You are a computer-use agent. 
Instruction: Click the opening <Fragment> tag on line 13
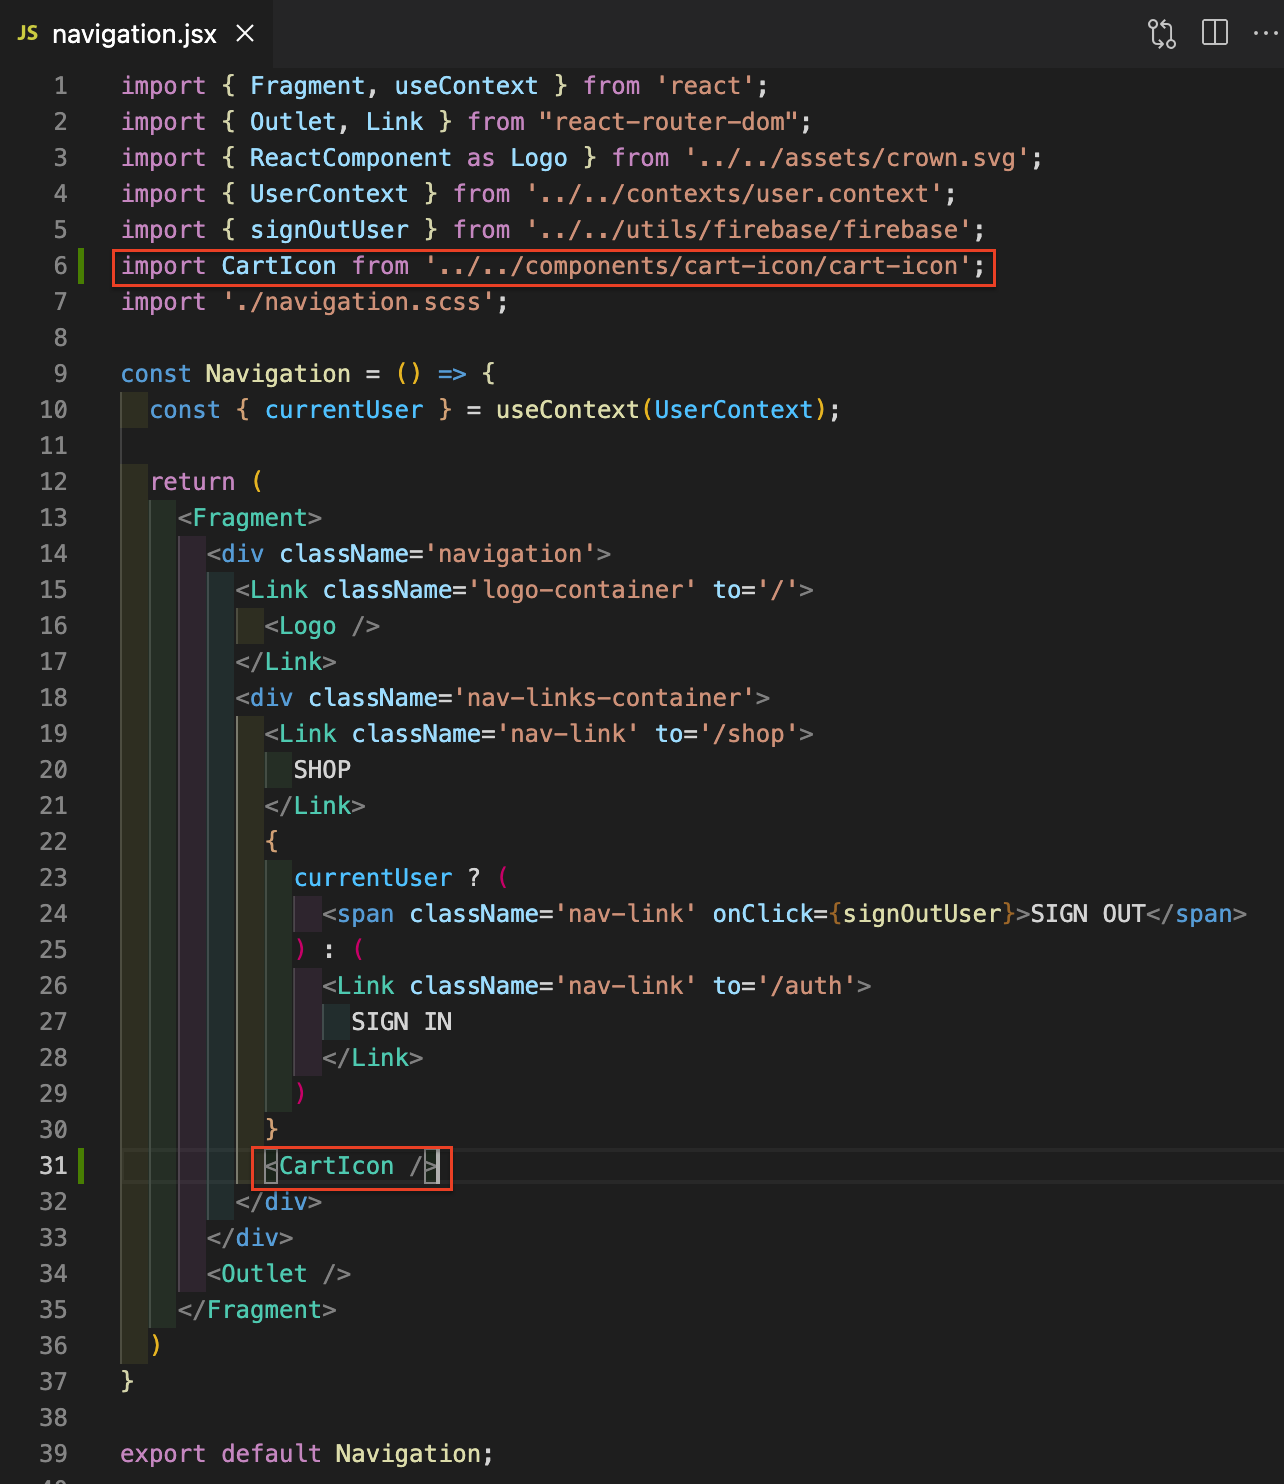[x=250, y=518]
